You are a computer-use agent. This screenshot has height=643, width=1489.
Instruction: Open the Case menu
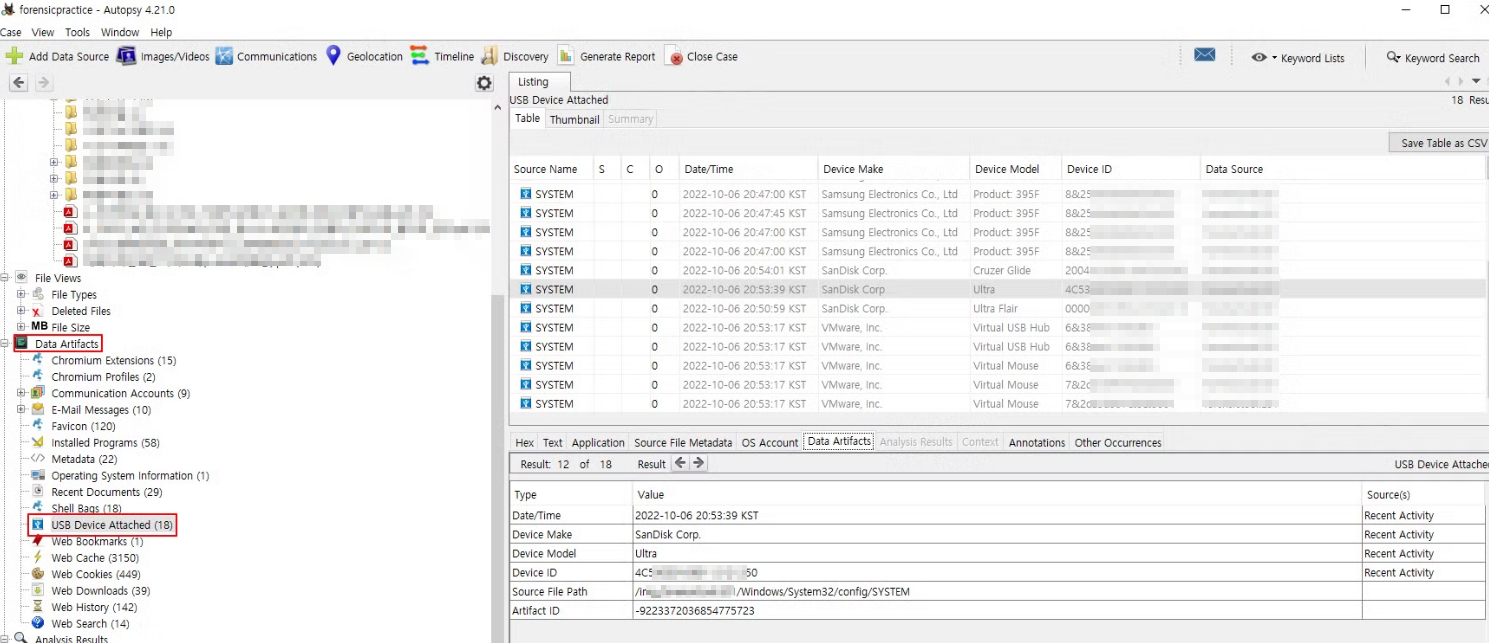coord(11,33)
